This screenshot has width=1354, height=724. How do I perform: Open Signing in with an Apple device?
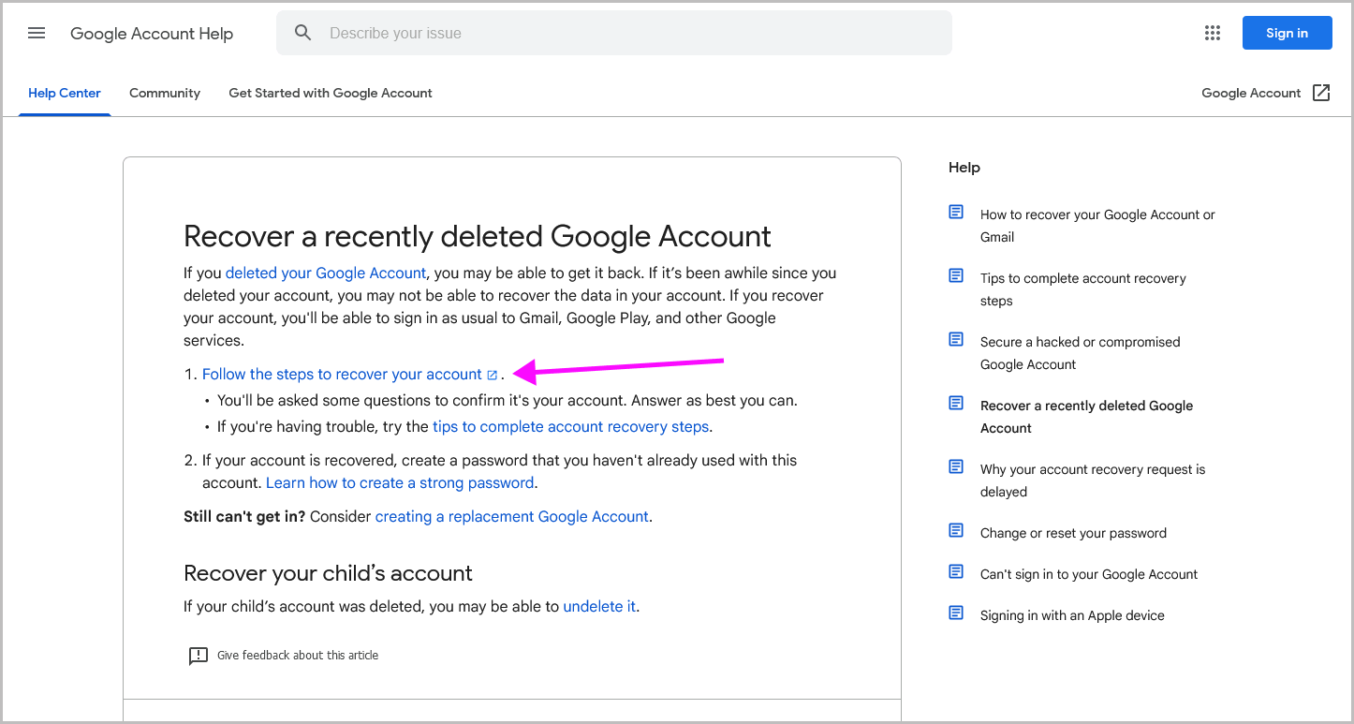point(1072,615)
